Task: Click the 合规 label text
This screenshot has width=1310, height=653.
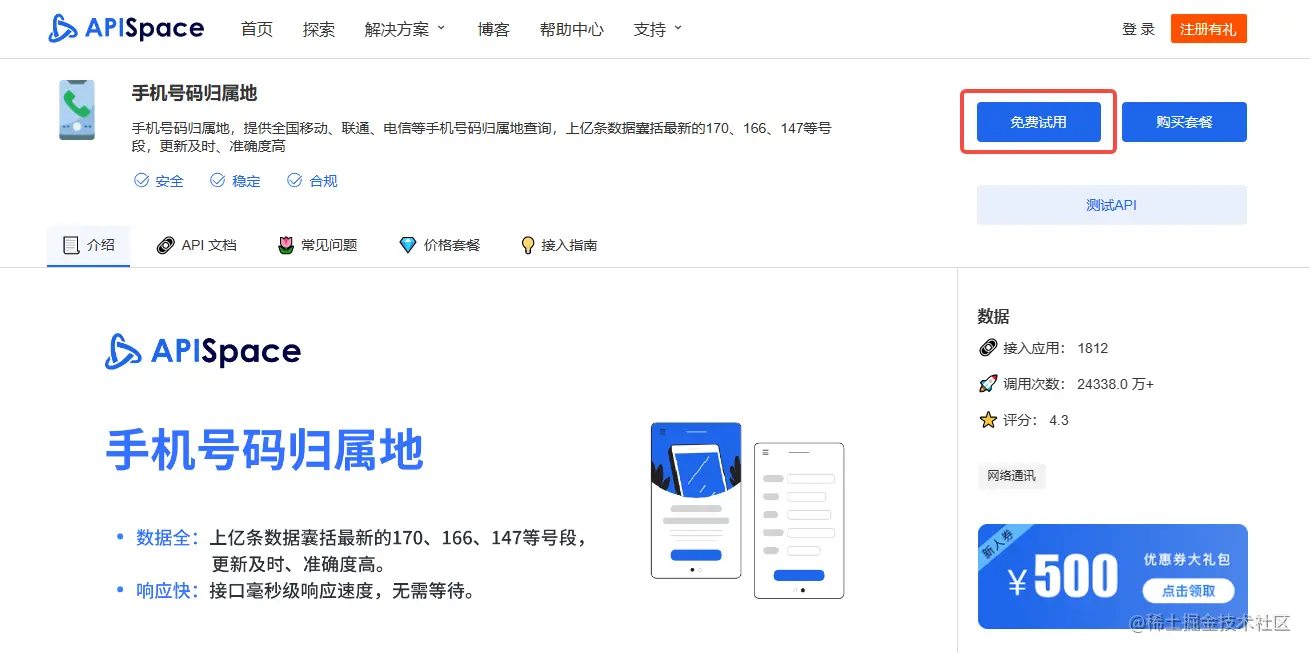Action: pyautogui.click(x=324, y=181)
